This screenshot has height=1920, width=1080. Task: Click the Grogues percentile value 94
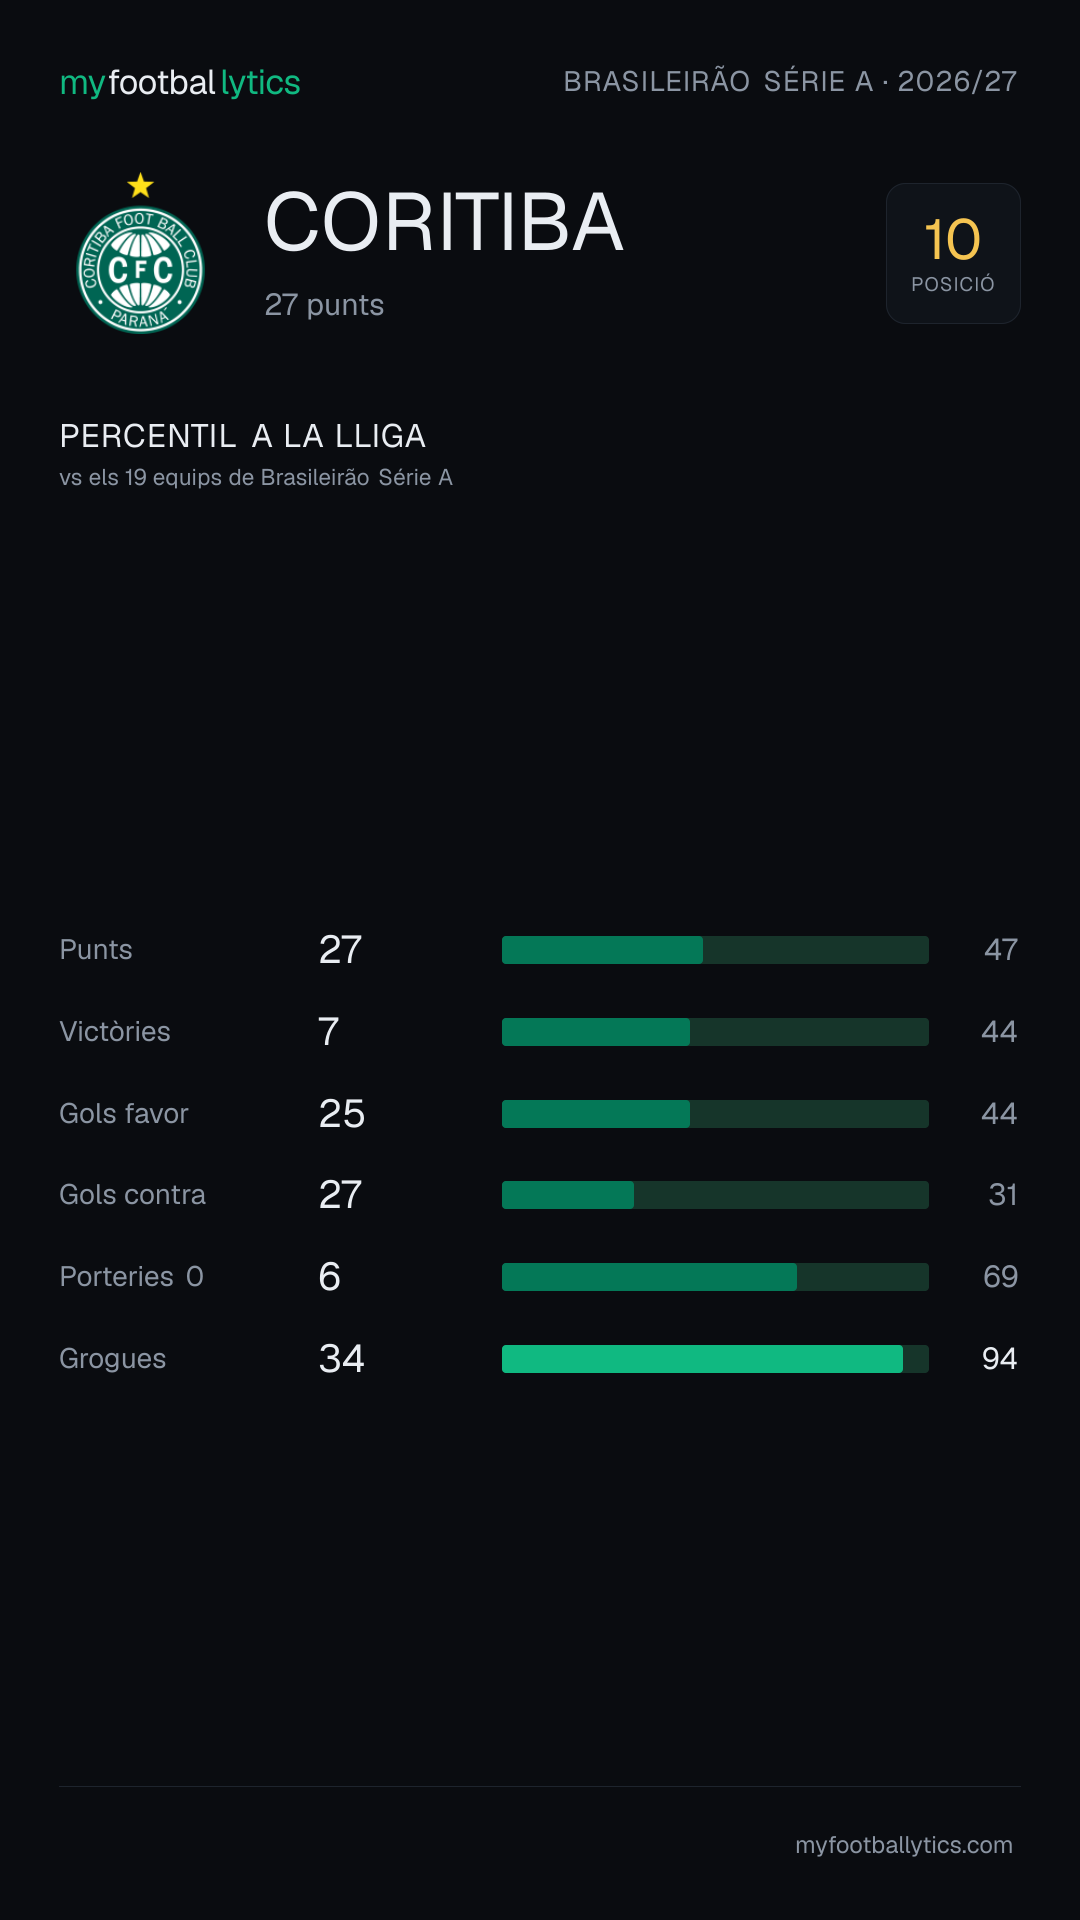999,1359
